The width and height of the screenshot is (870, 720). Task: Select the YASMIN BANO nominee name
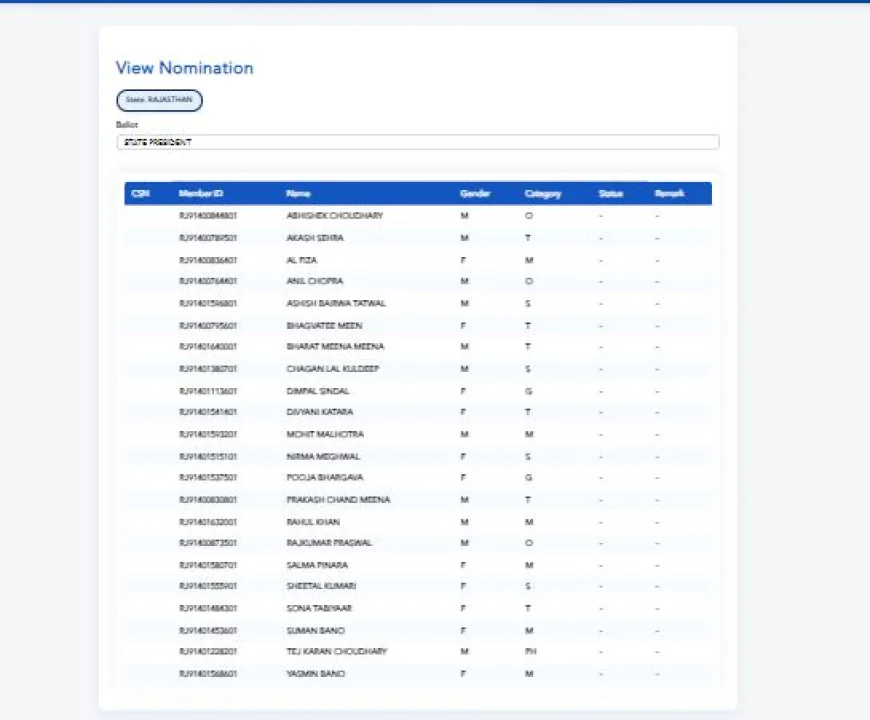coord(315,674)
